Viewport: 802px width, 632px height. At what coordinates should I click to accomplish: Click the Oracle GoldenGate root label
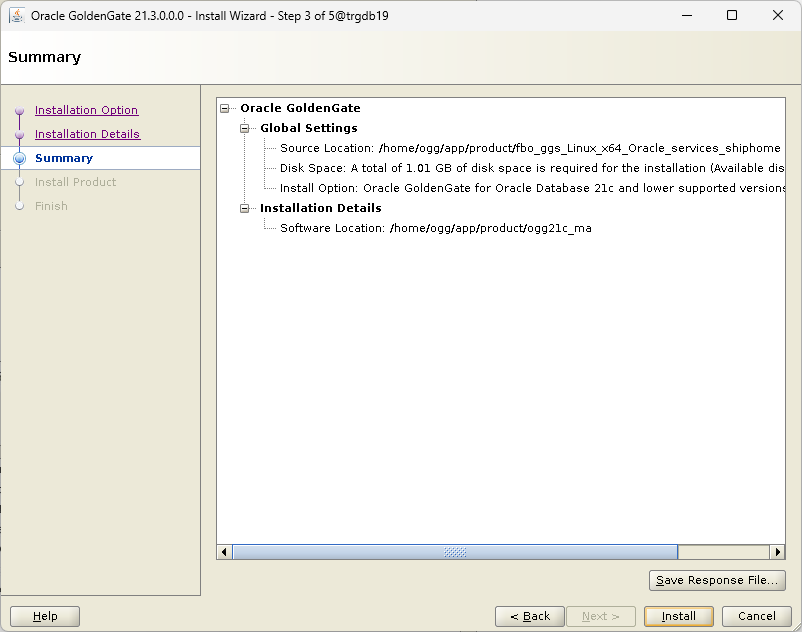coord(300,108)
